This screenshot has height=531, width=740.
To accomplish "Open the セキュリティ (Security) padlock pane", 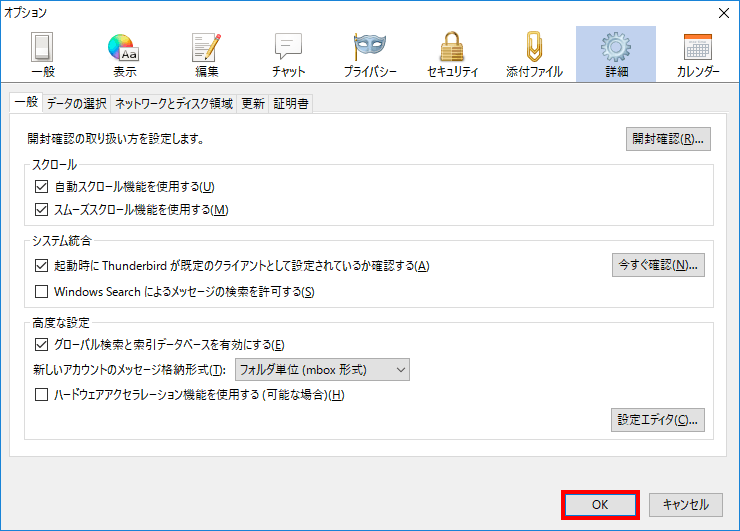I will (452, 54).
